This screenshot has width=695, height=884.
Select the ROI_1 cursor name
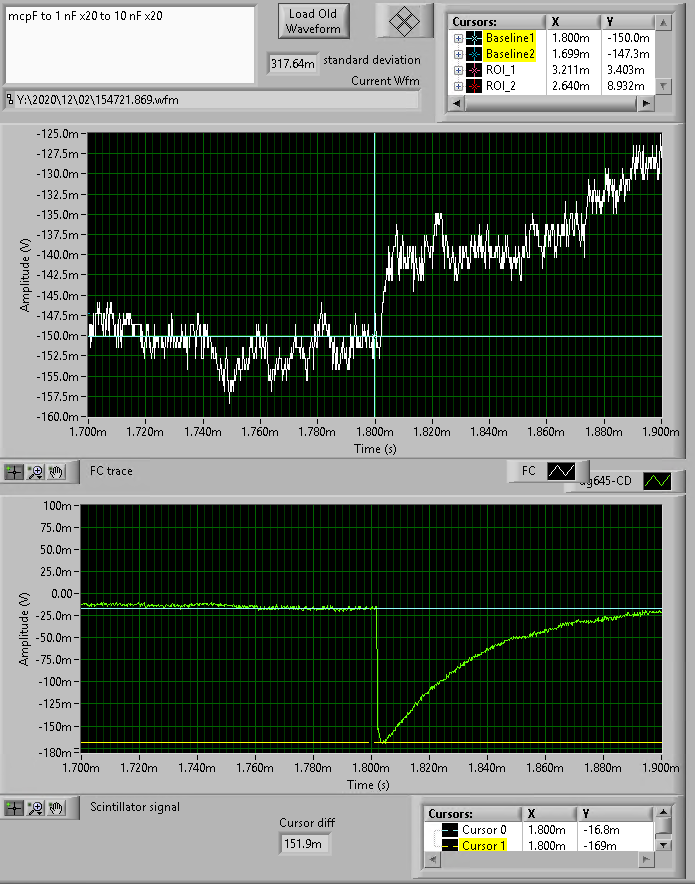pos(501,70)
